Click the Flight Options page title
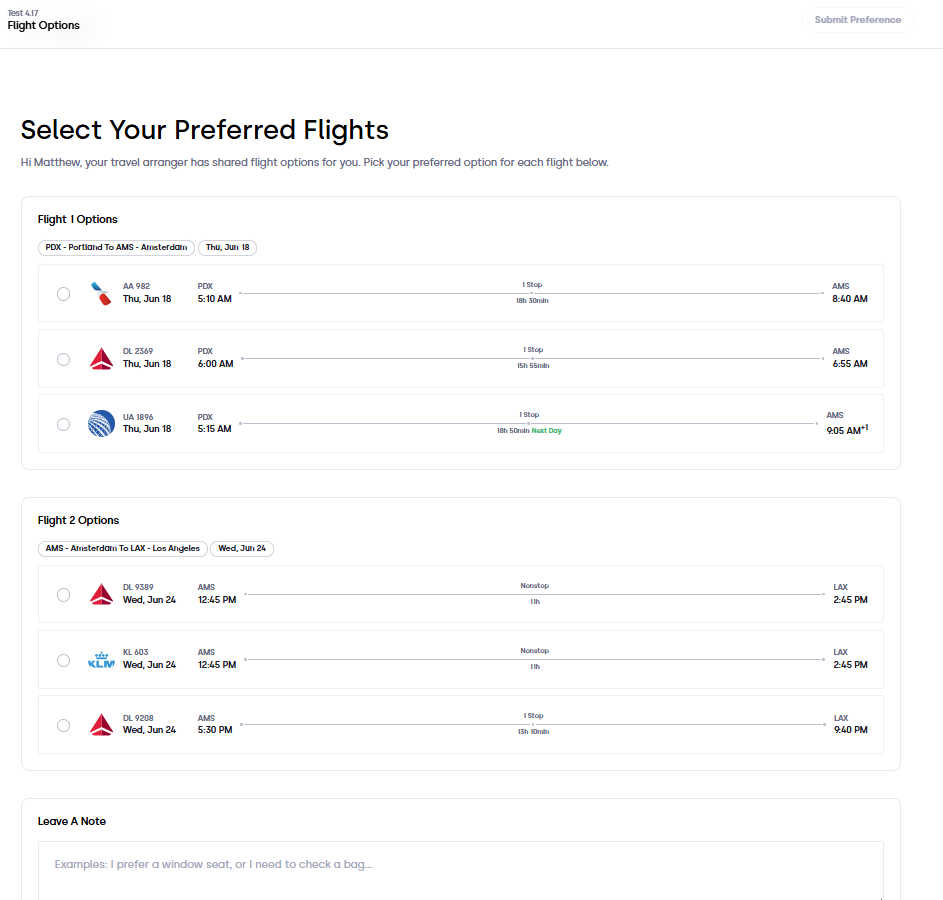 coord(43,25)
